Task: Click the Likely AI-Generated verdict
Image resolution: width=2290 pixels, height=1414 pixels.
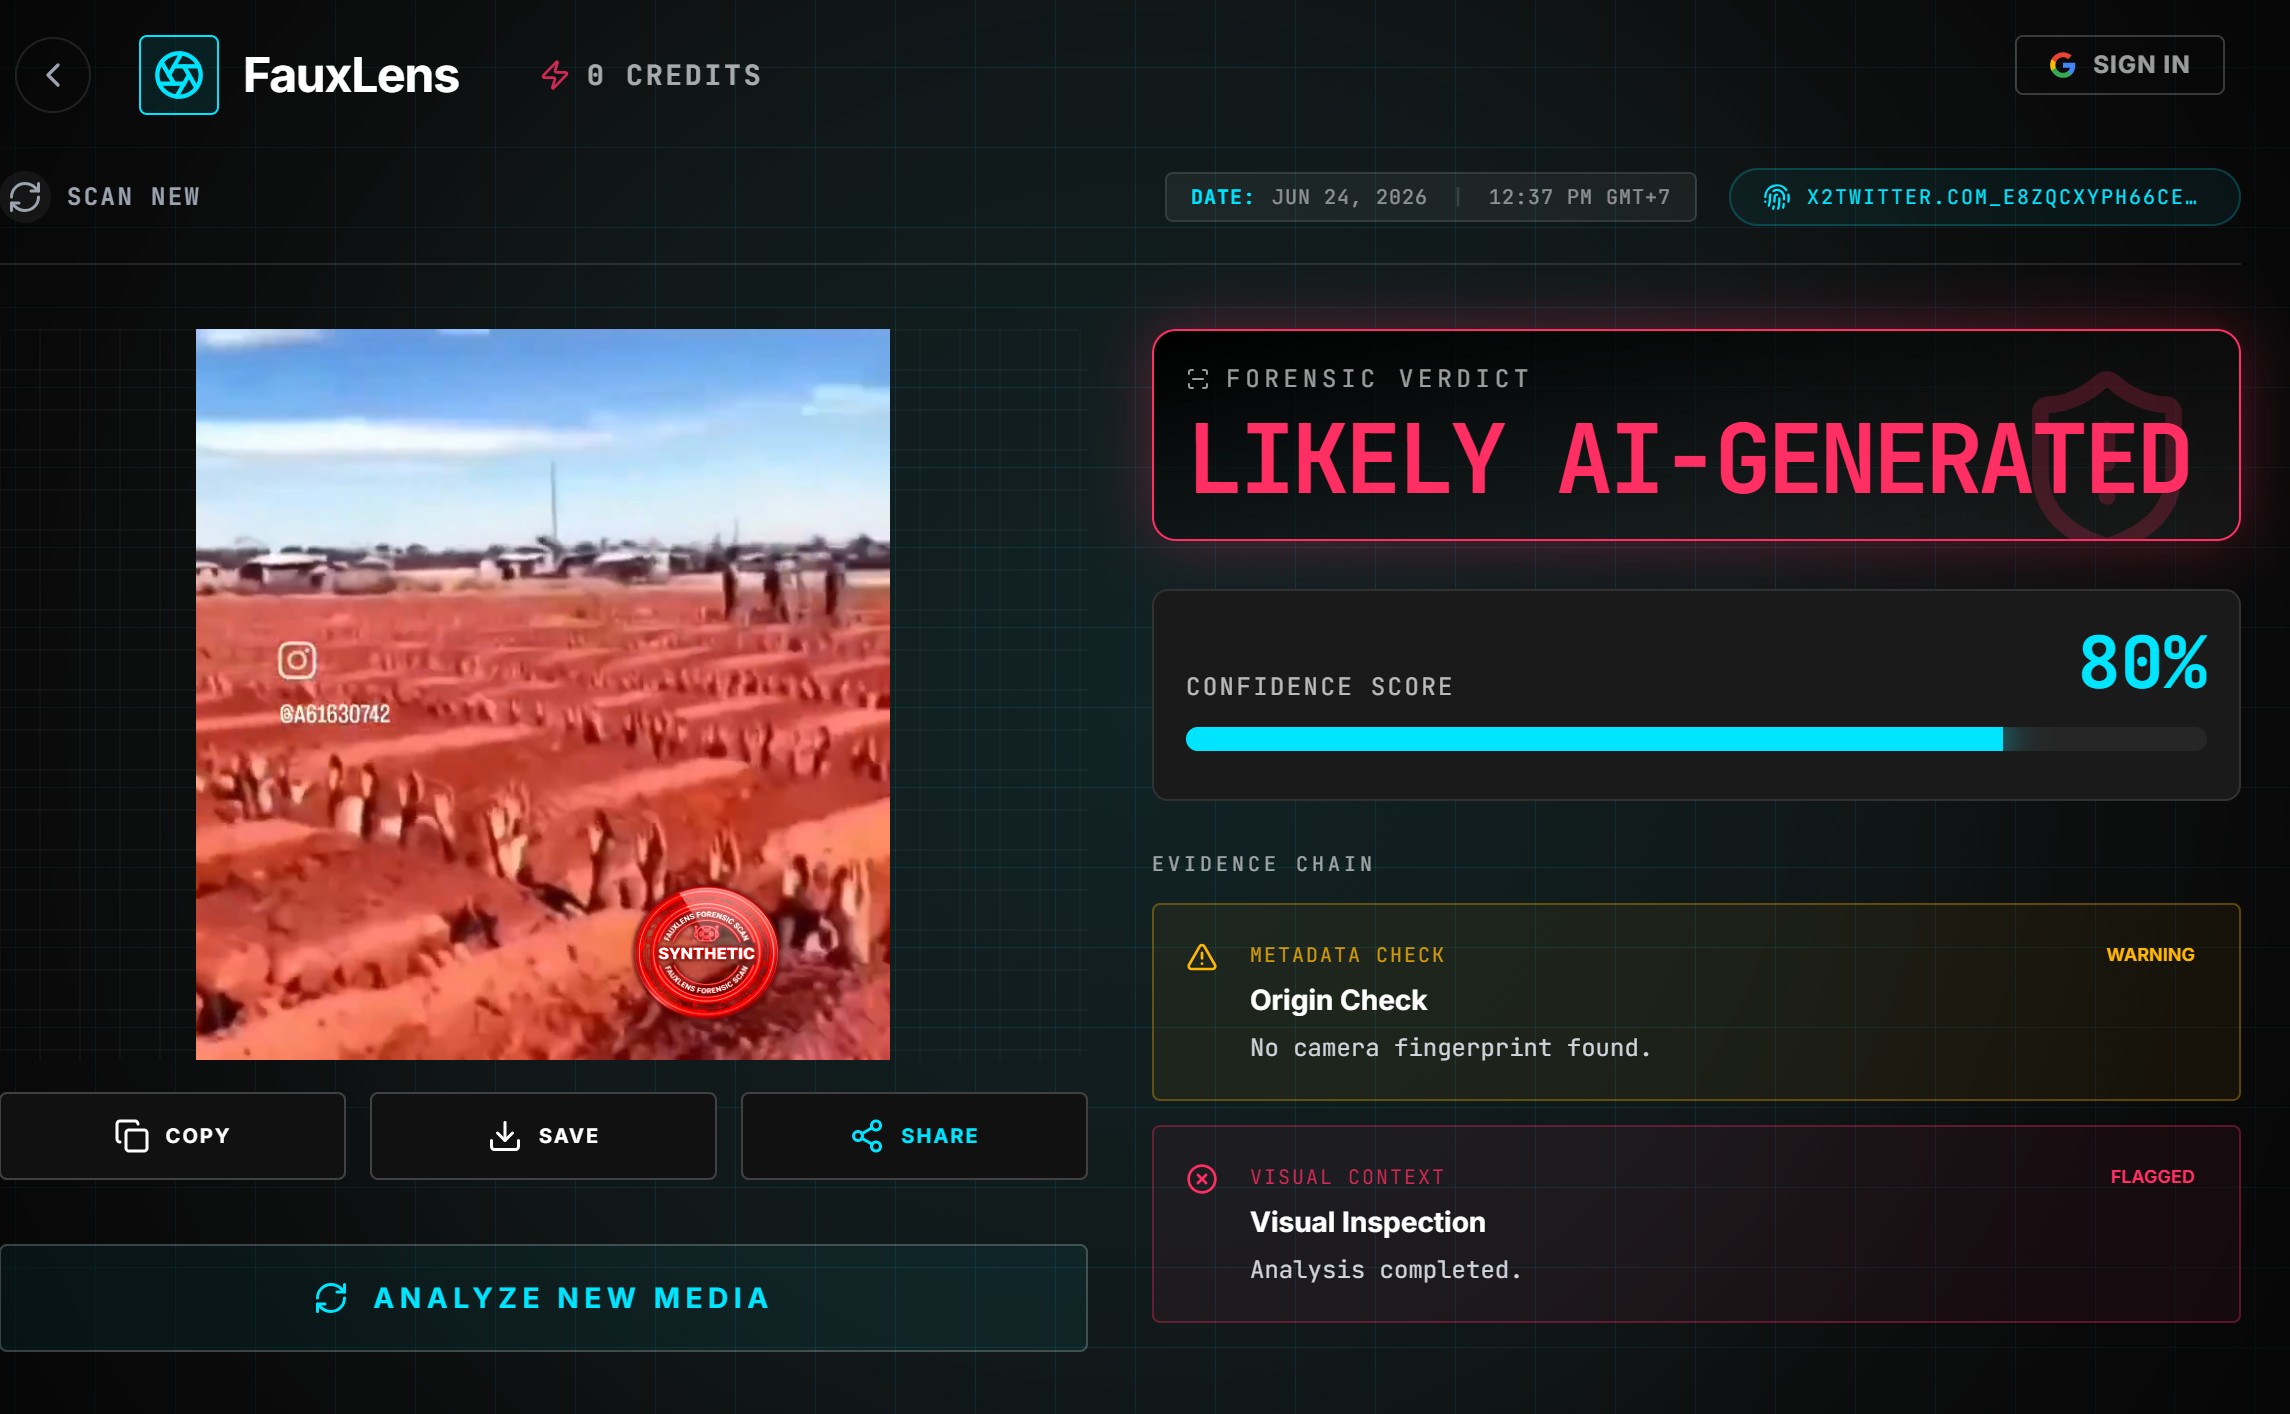Action: click(1689, 459)
